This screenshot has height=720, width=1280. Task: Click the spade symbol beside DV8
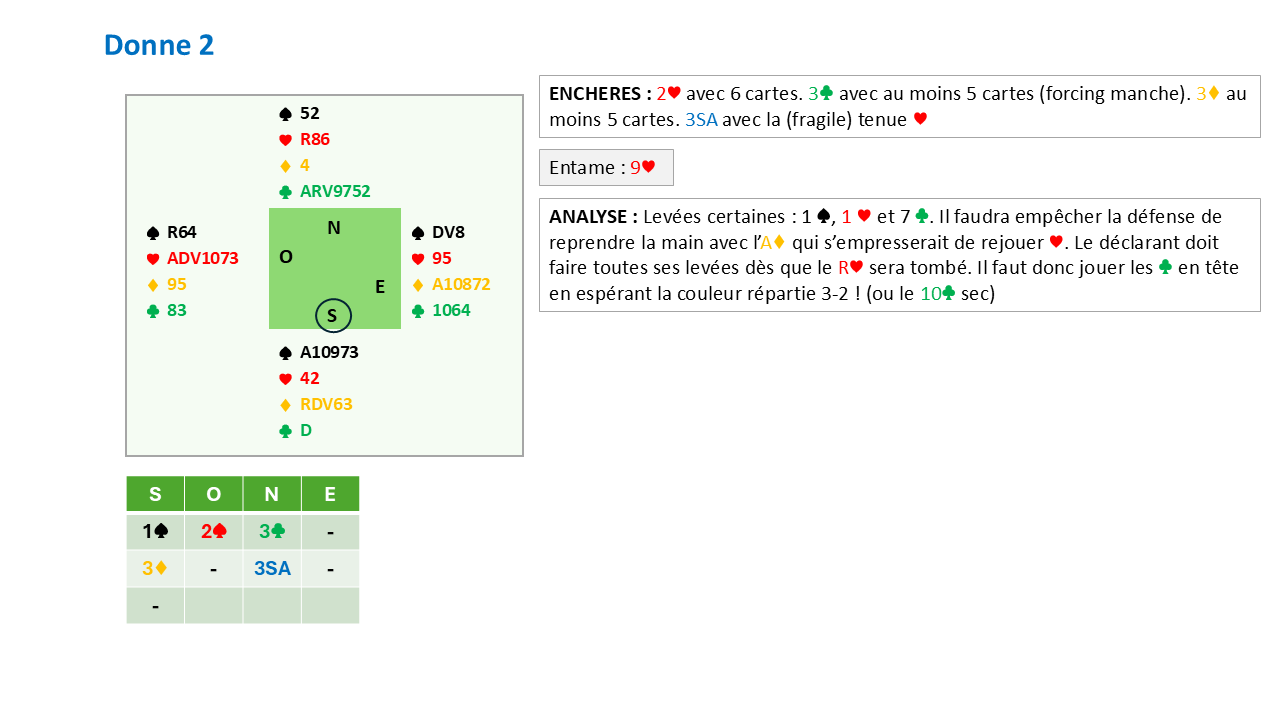419,233
